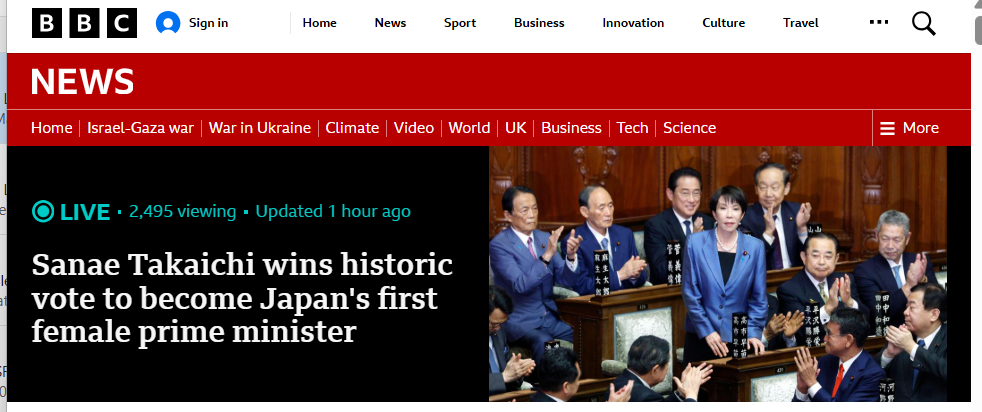The height and width of the screenshot is (412, 982).
Task: Expand the More news sections menu
Action: point(909,128)
